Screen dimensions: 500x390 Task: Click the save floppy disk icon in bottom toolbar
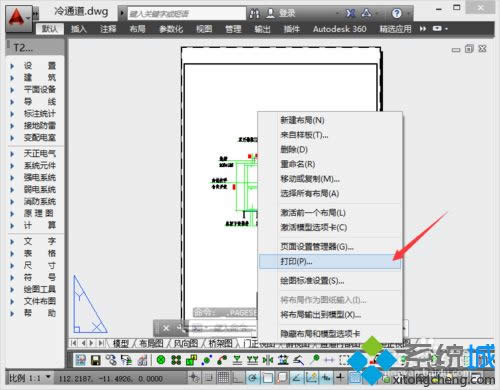[96, 360]
